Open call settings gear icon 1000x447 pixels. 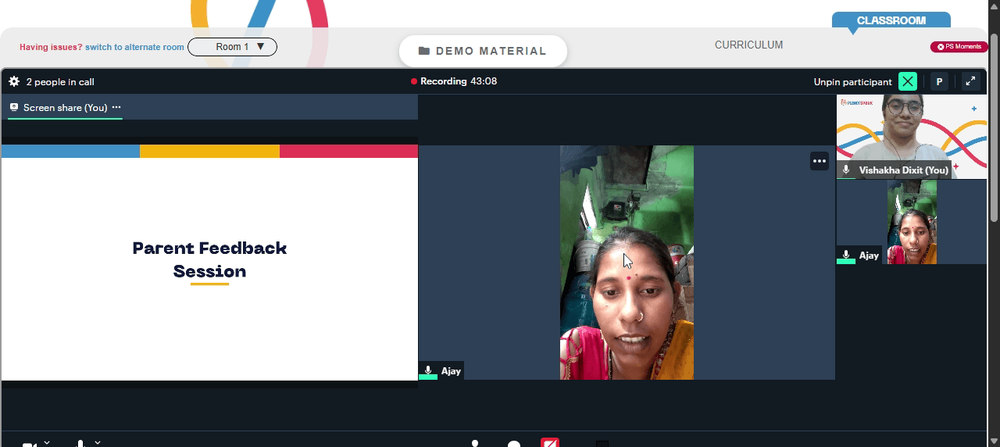pos(14,82)
